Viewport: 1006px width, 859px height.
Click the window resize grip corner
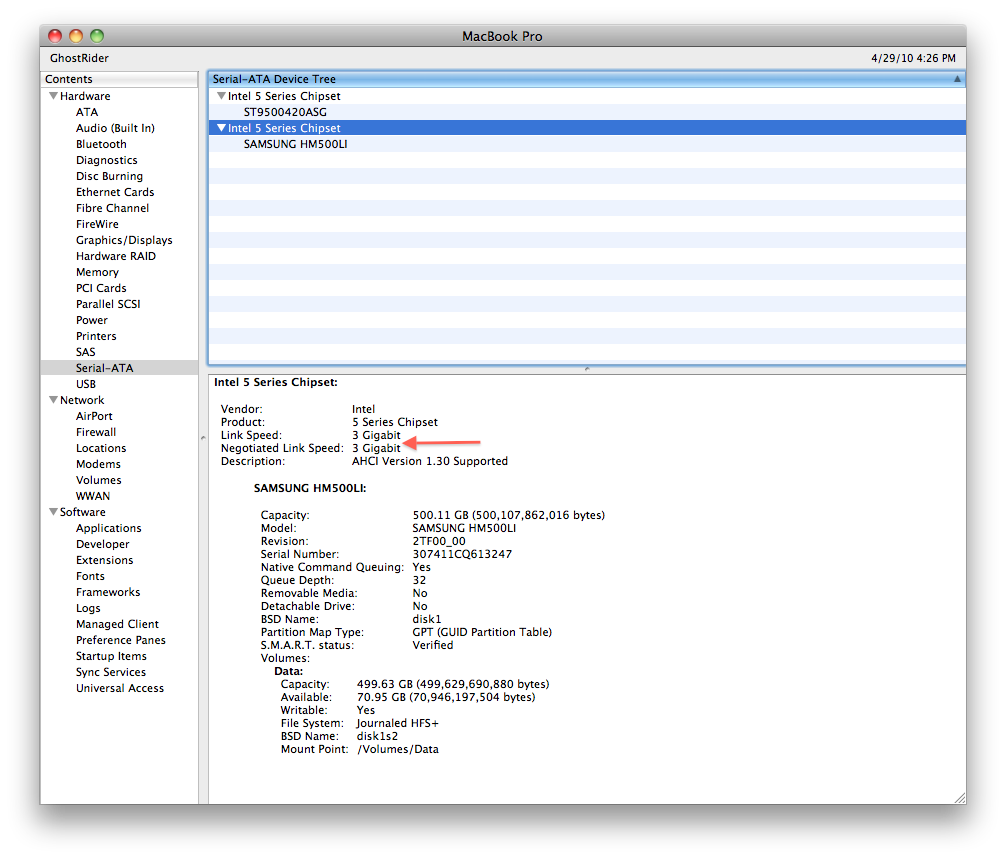959,797
